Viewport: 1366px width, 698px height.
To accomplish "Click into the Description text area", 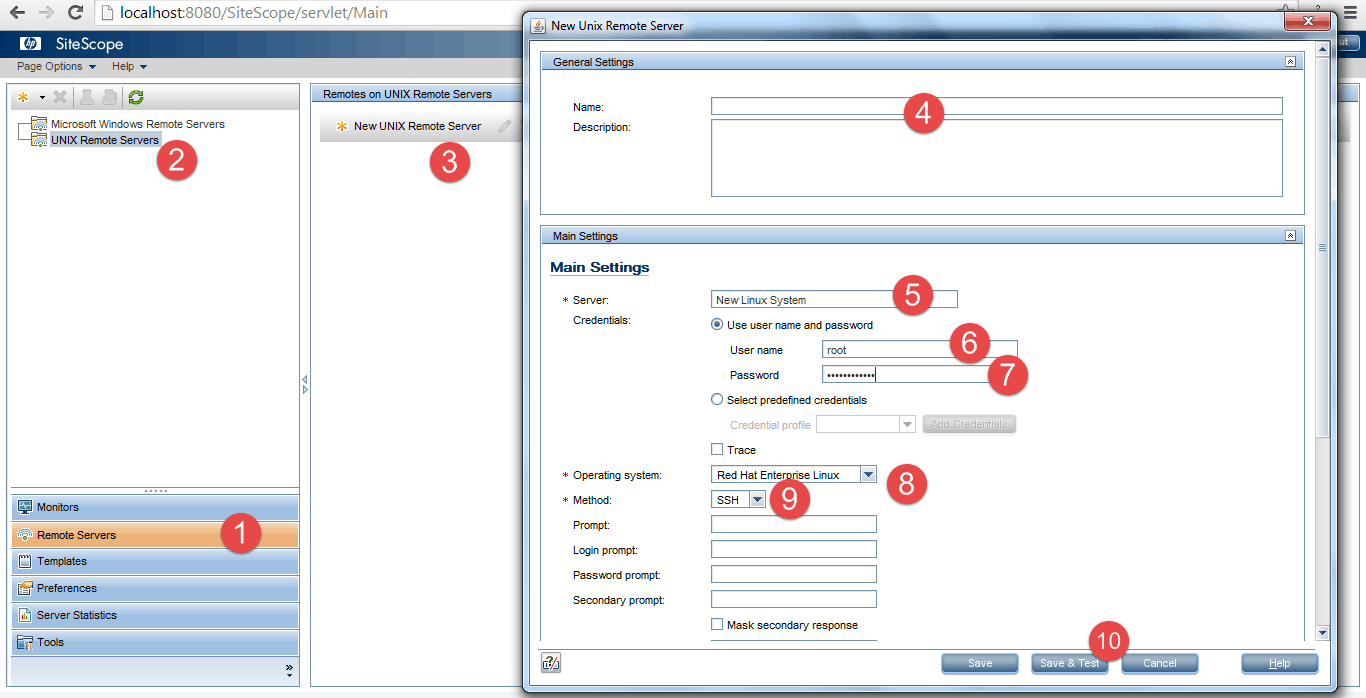I will coord(996,158).
